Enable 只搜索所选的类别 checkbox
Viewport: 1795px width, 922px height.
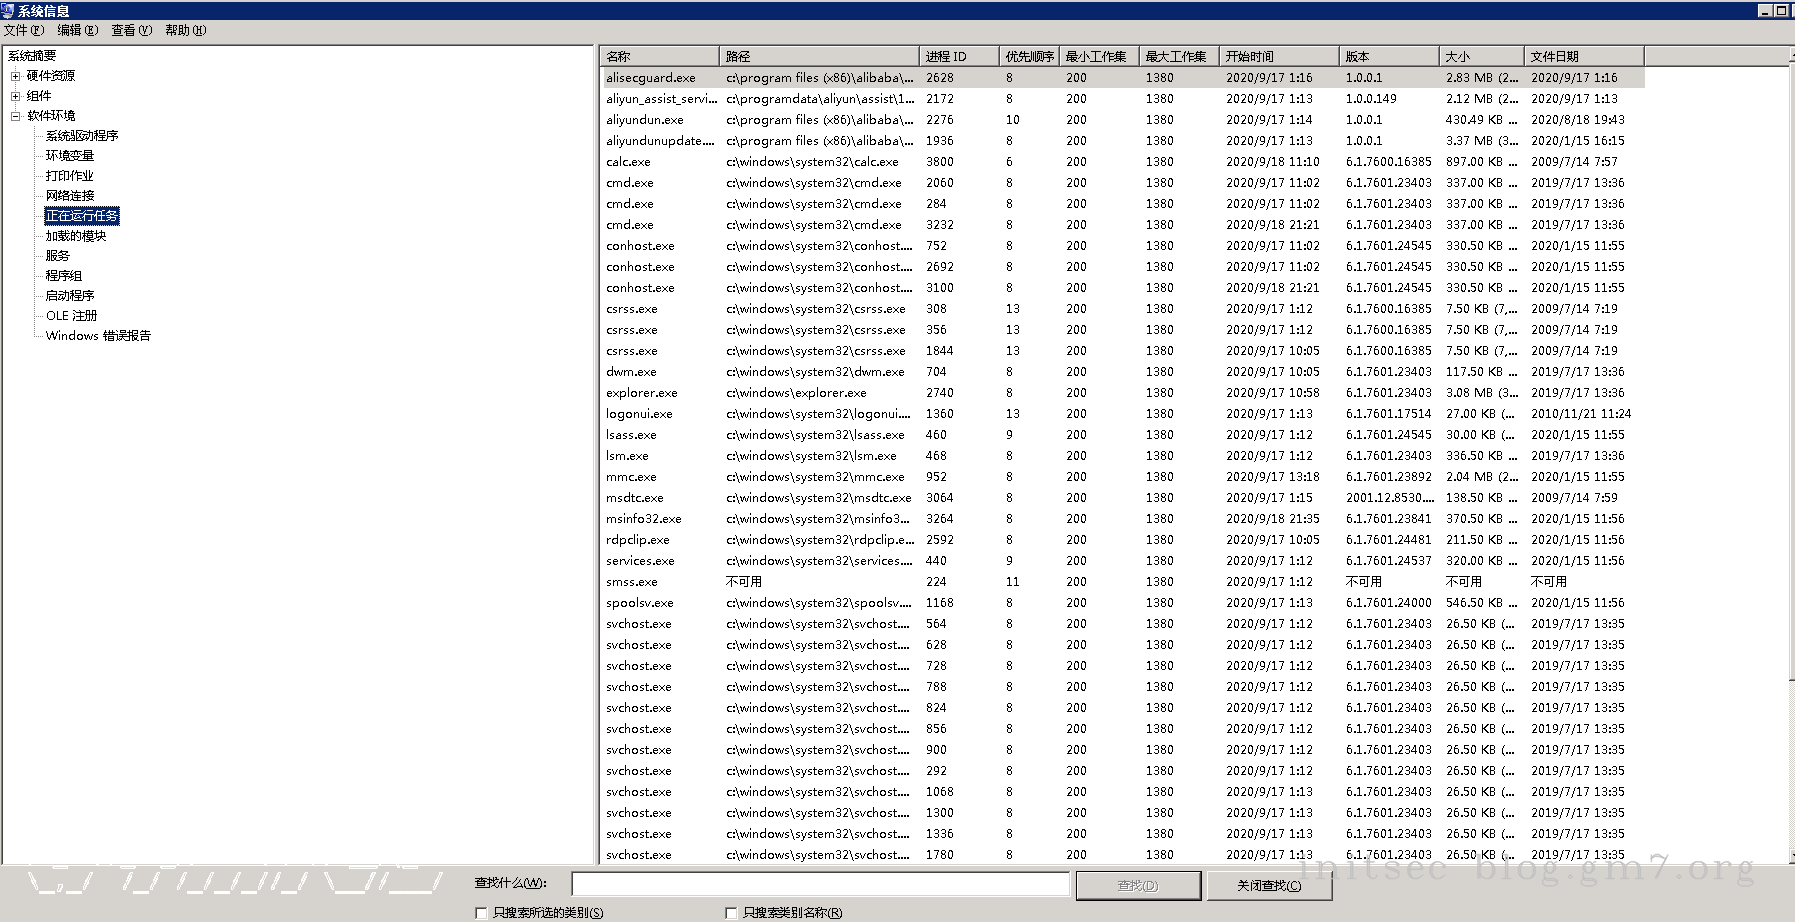tap(481, 912)
